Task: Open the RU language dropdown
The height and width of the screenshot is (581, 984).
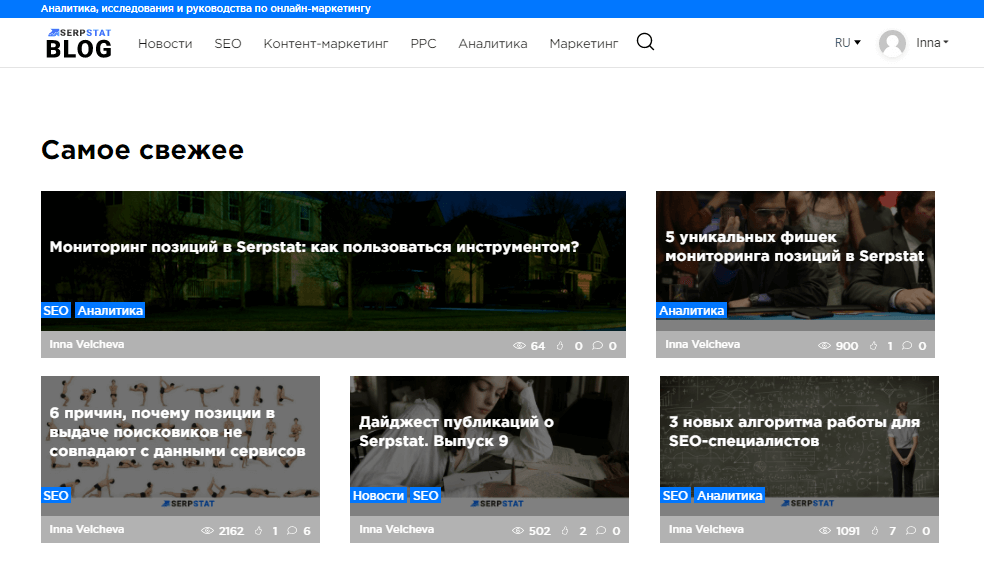Action: coord(847,43)
